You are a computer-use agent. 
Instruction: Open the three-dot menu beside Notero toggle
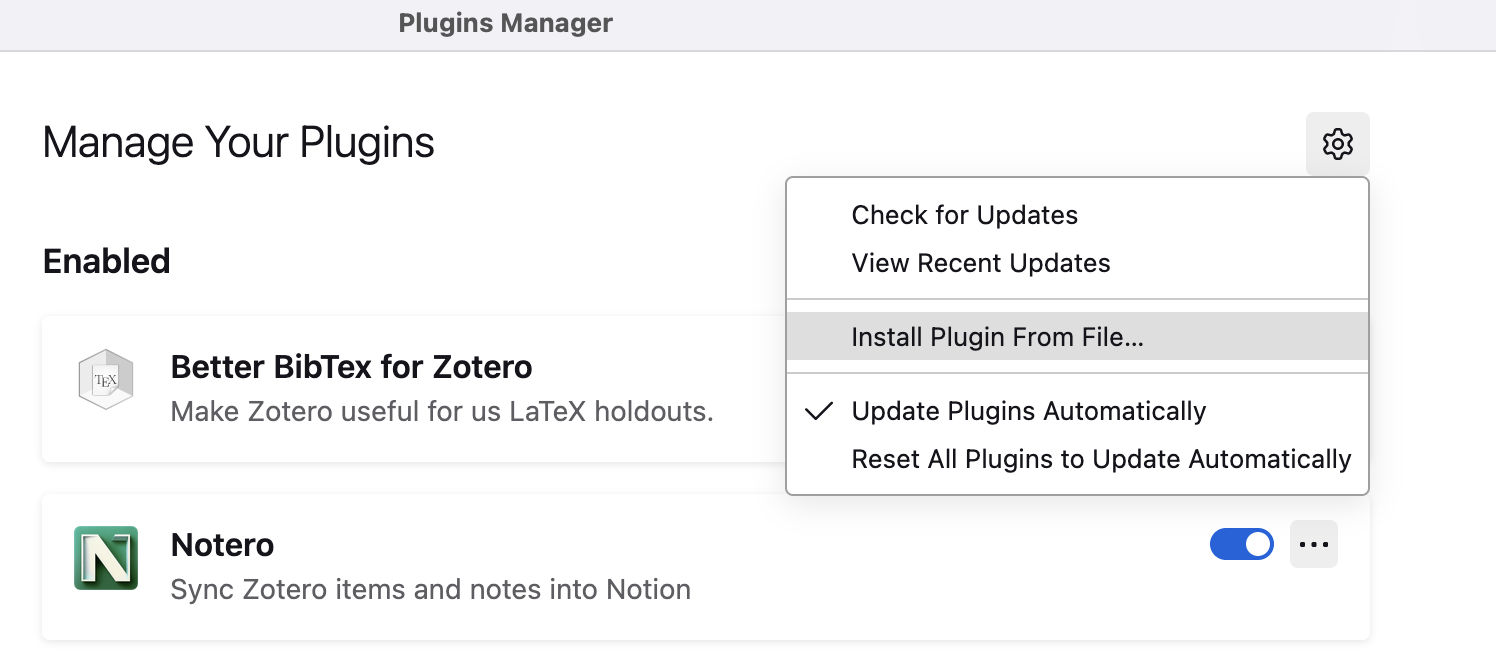point(1314,543)
